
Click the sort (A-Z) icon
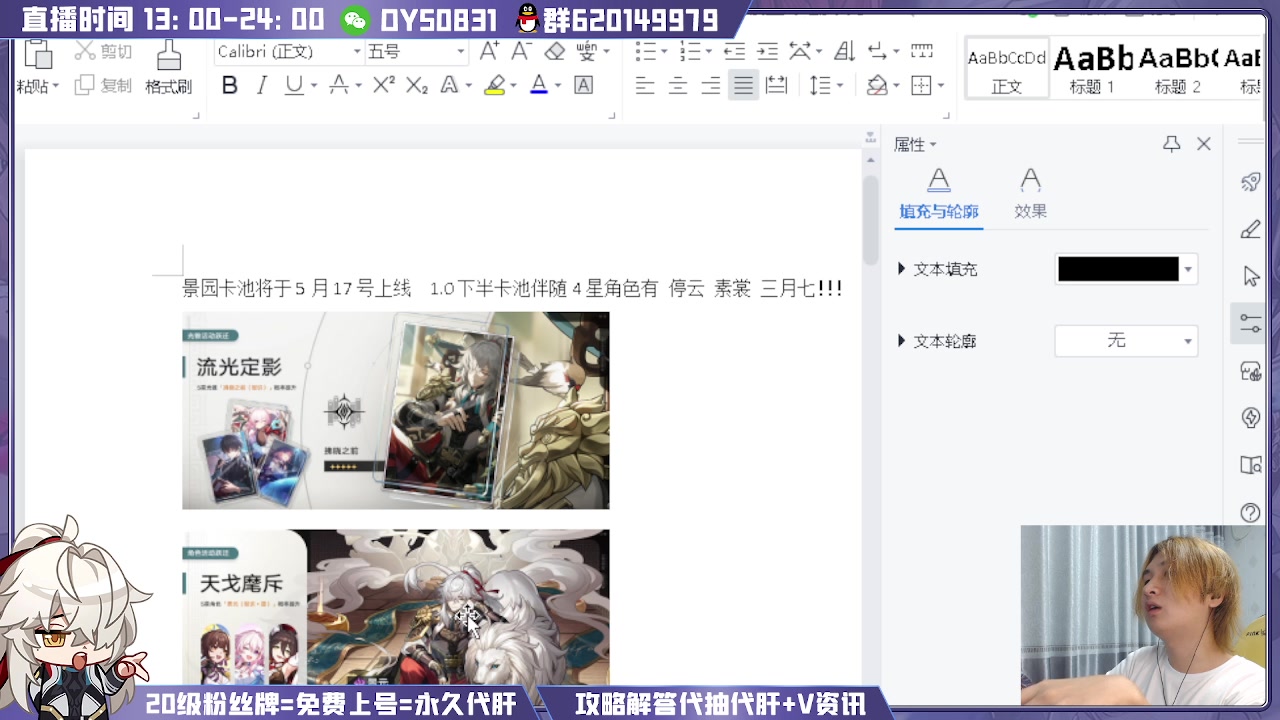(x=844, y=52)
